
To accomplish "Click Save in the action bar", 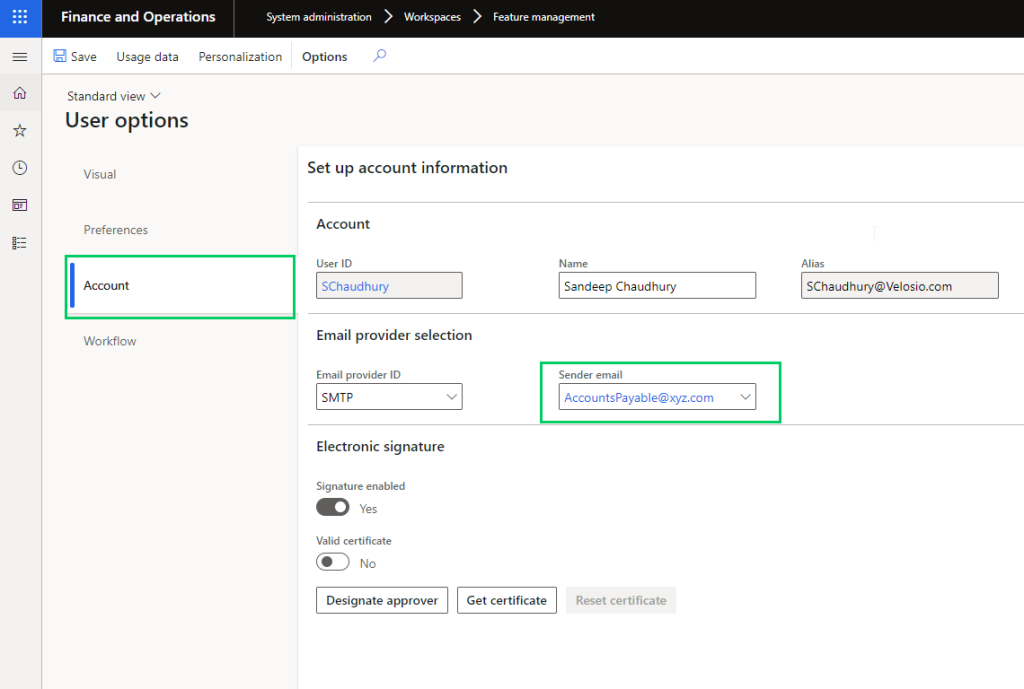I will point(75,56).
